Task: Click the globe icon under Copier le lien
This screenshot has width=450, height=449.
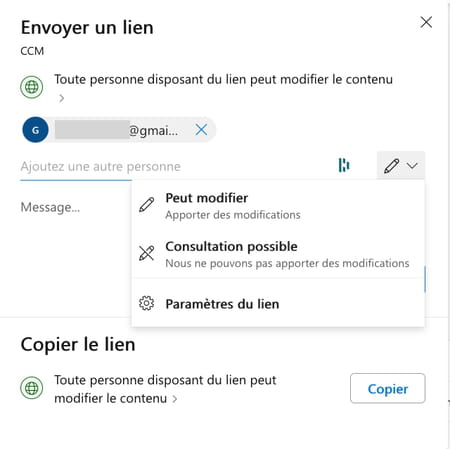Action: (32, 388)
